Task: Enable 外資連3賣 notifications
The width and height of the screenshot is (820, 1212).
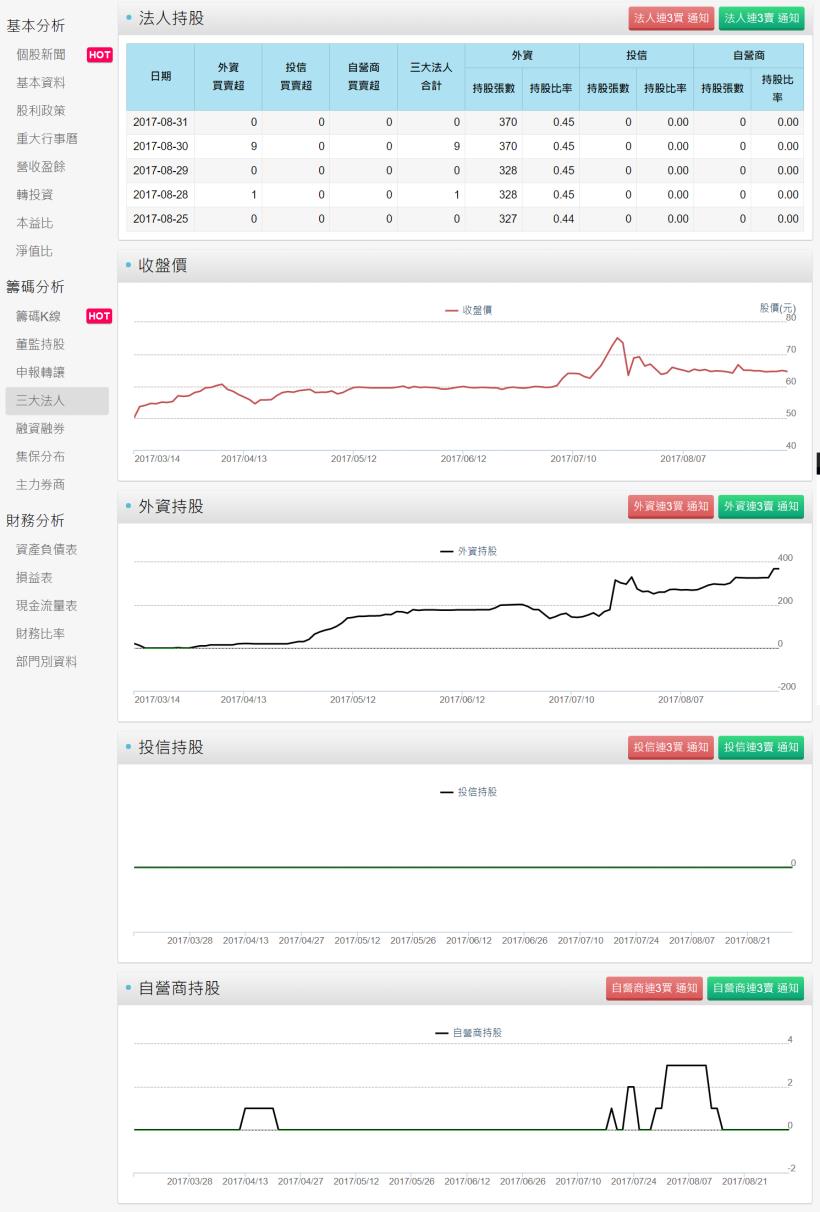Action: [x=760, y=506]
